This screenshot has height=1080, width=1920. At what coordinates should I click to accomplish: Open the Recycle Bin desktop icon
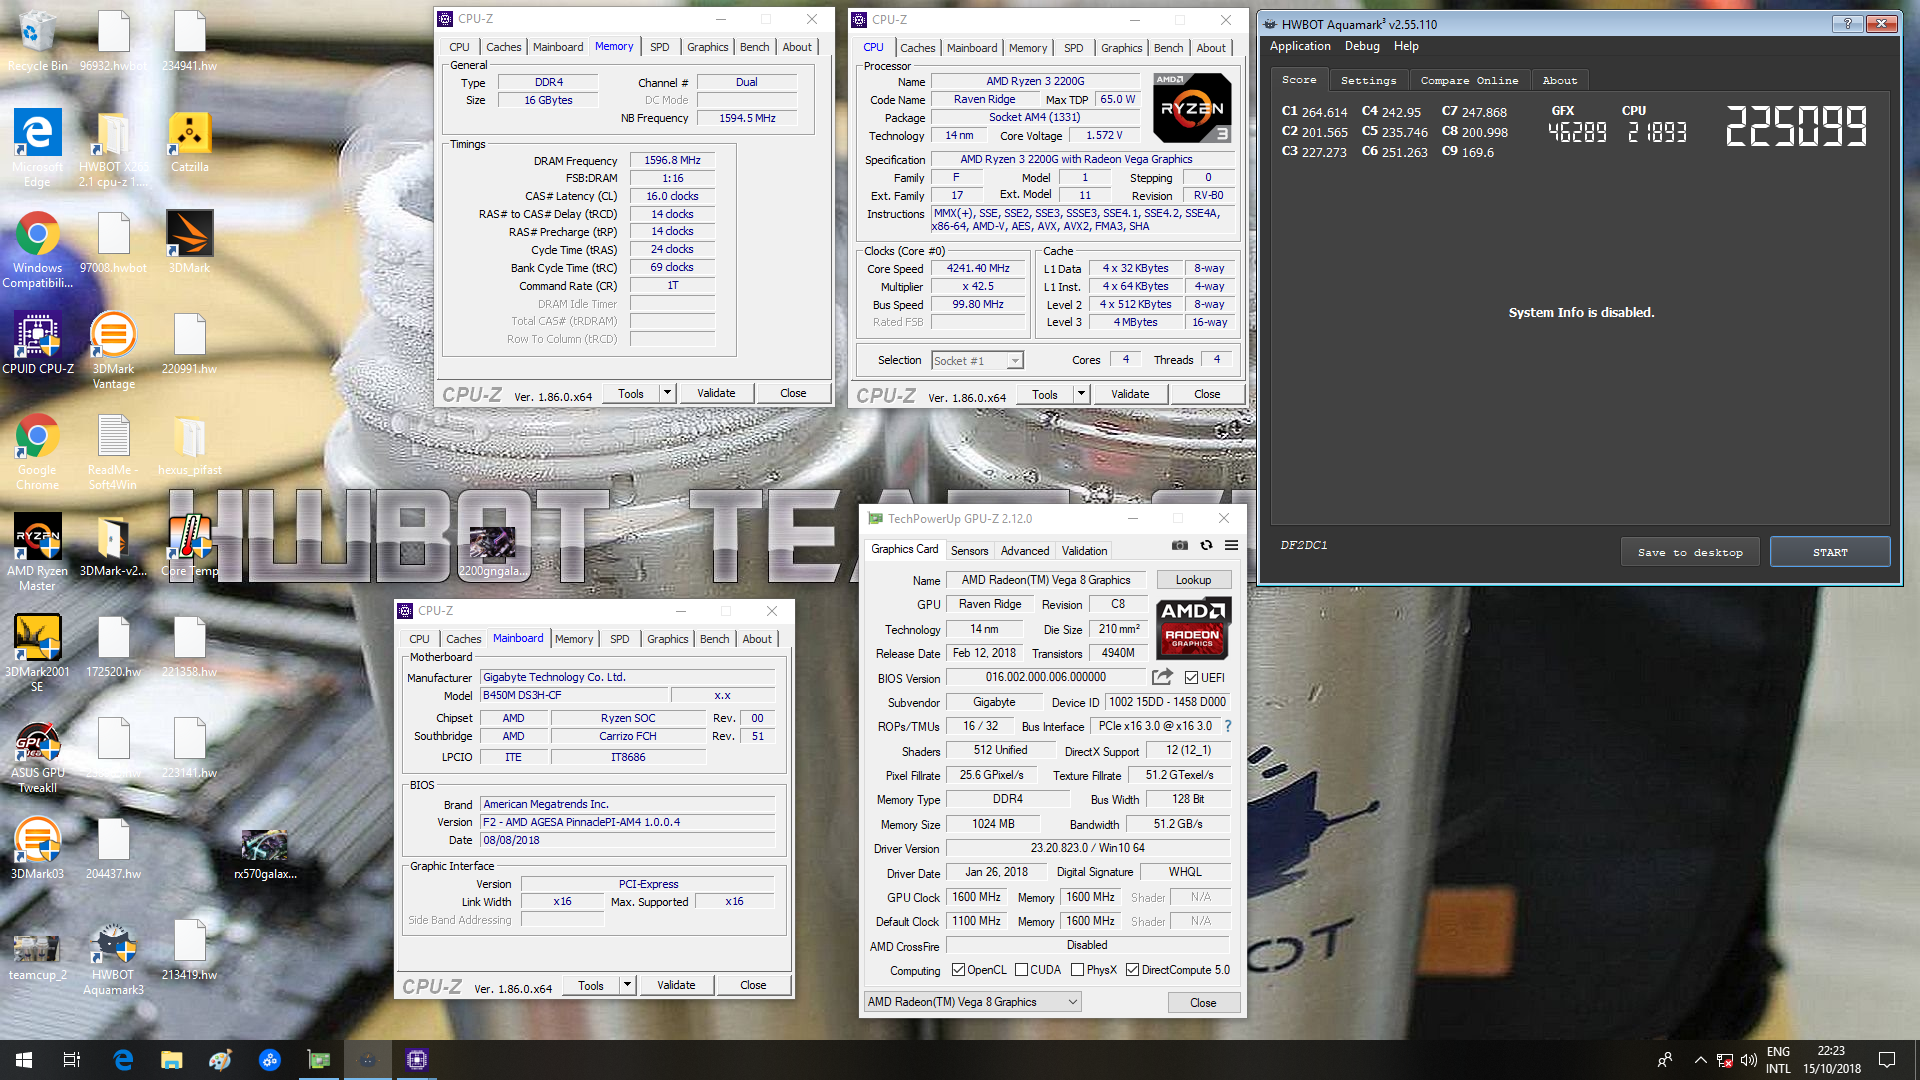[x=37, y=41]
